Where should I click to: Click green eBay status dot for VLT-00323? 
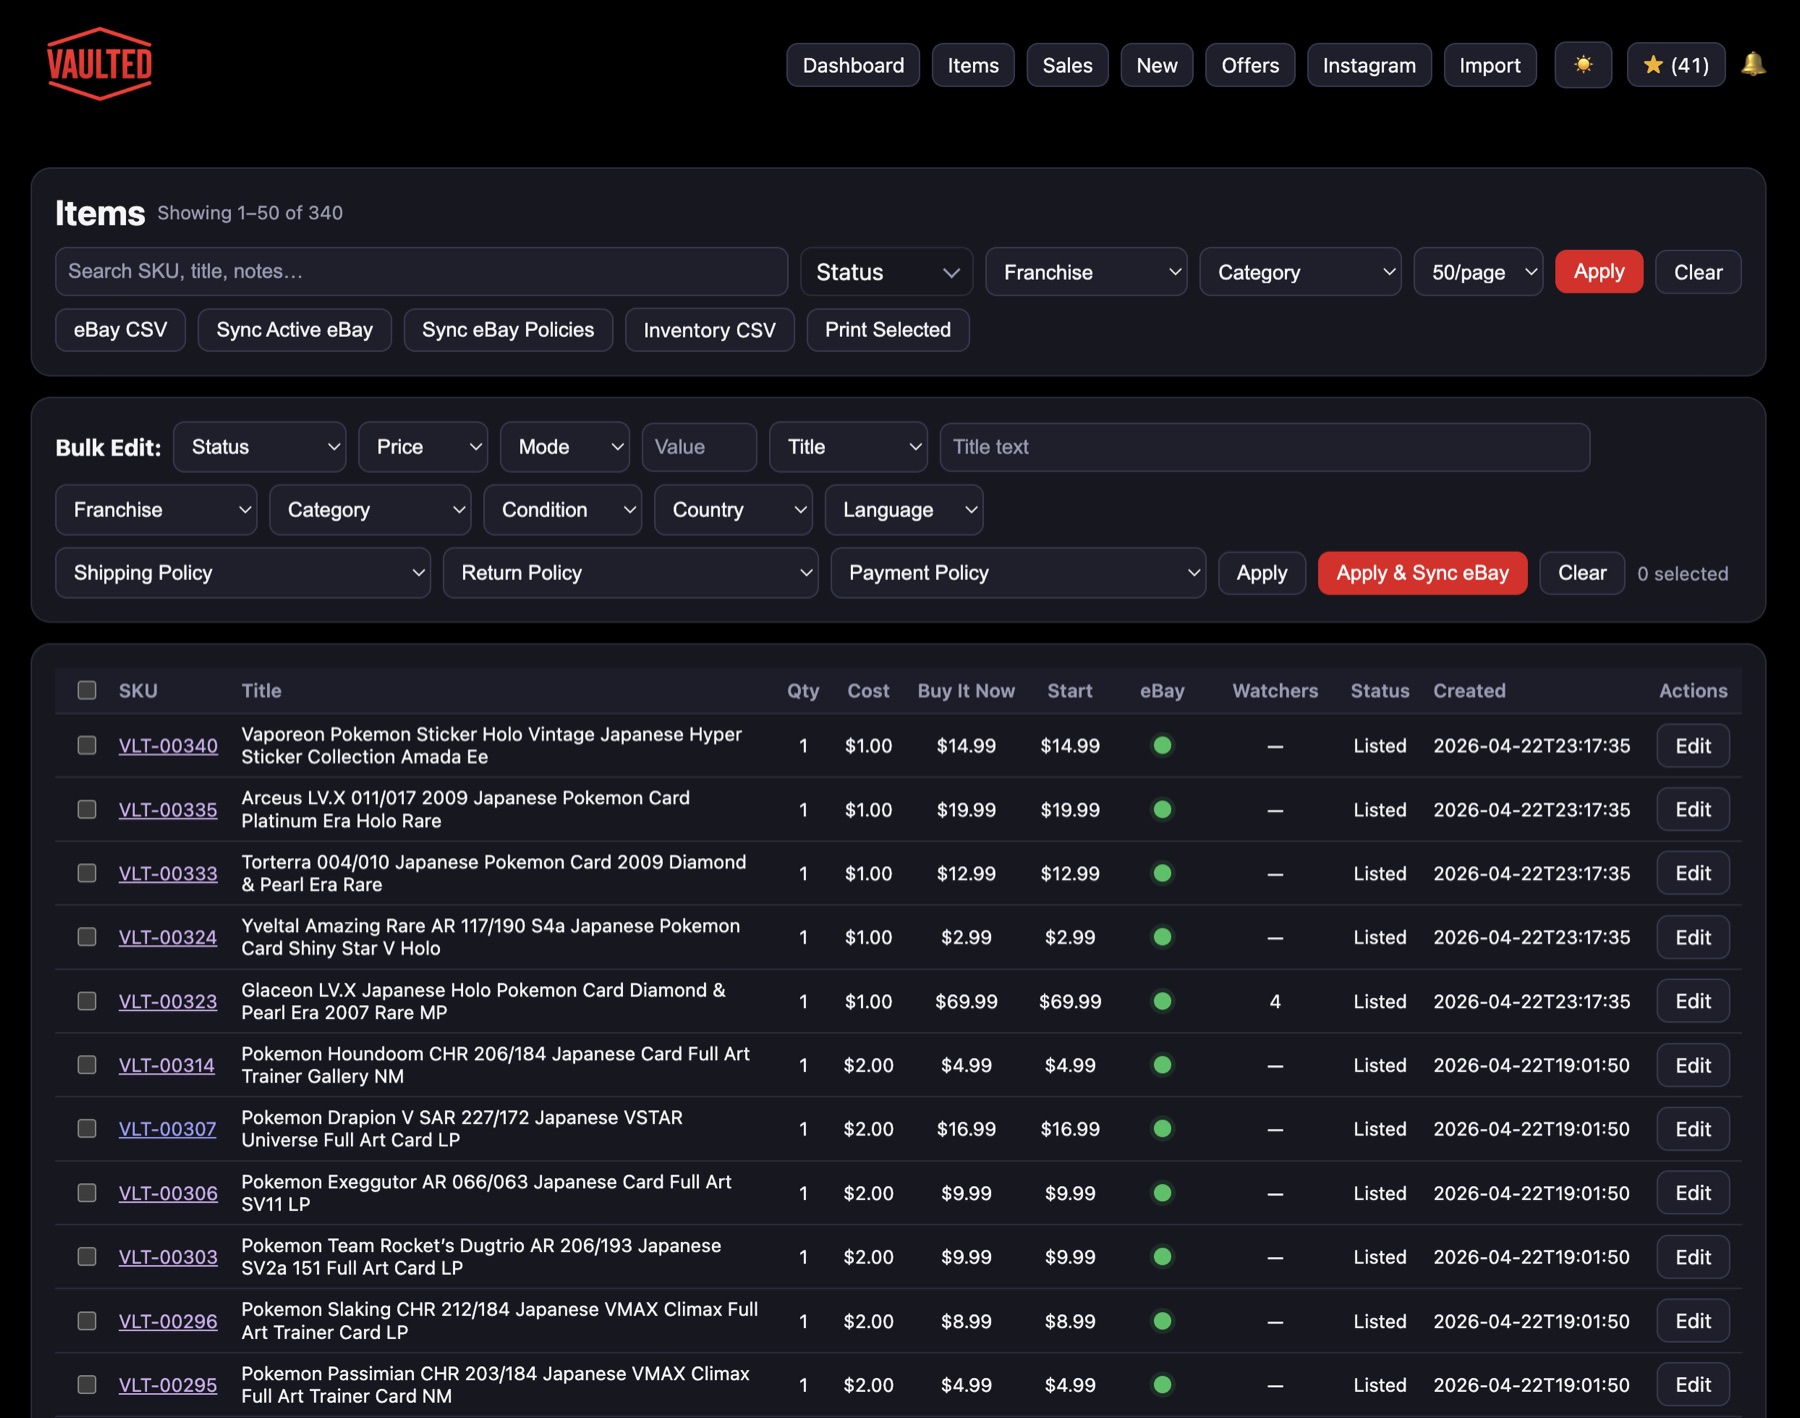click(1162, 1001)
